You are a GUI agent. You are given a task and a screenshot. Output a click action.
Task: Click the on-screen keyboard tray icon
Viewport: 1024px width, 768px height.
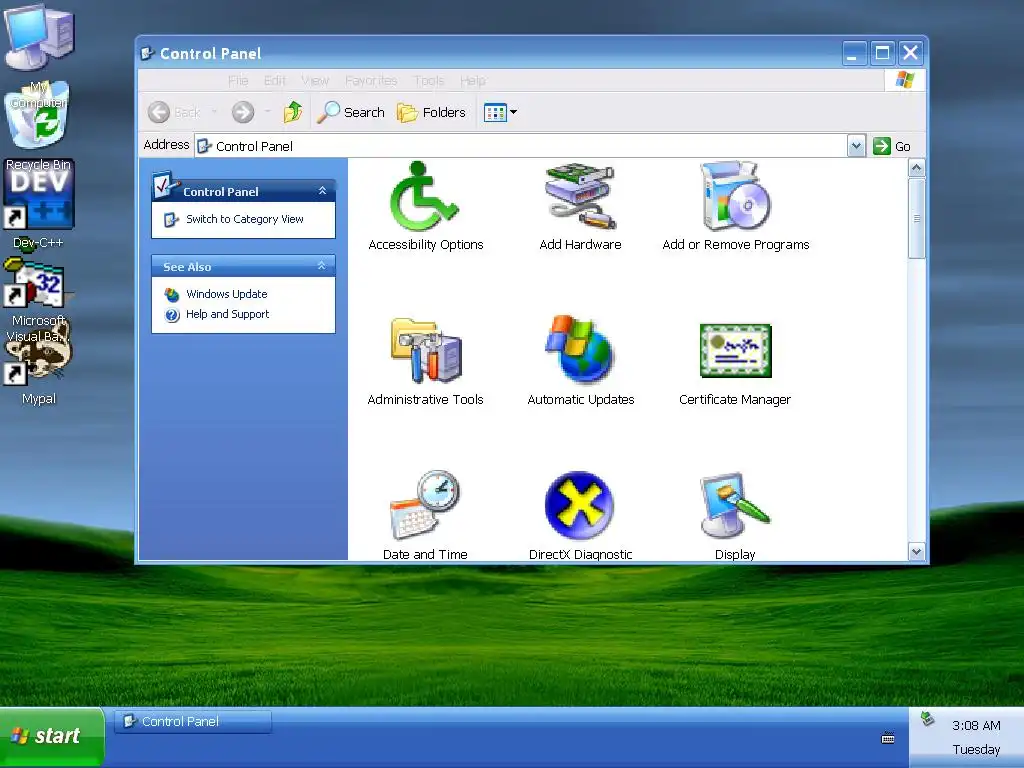[888, 739]
